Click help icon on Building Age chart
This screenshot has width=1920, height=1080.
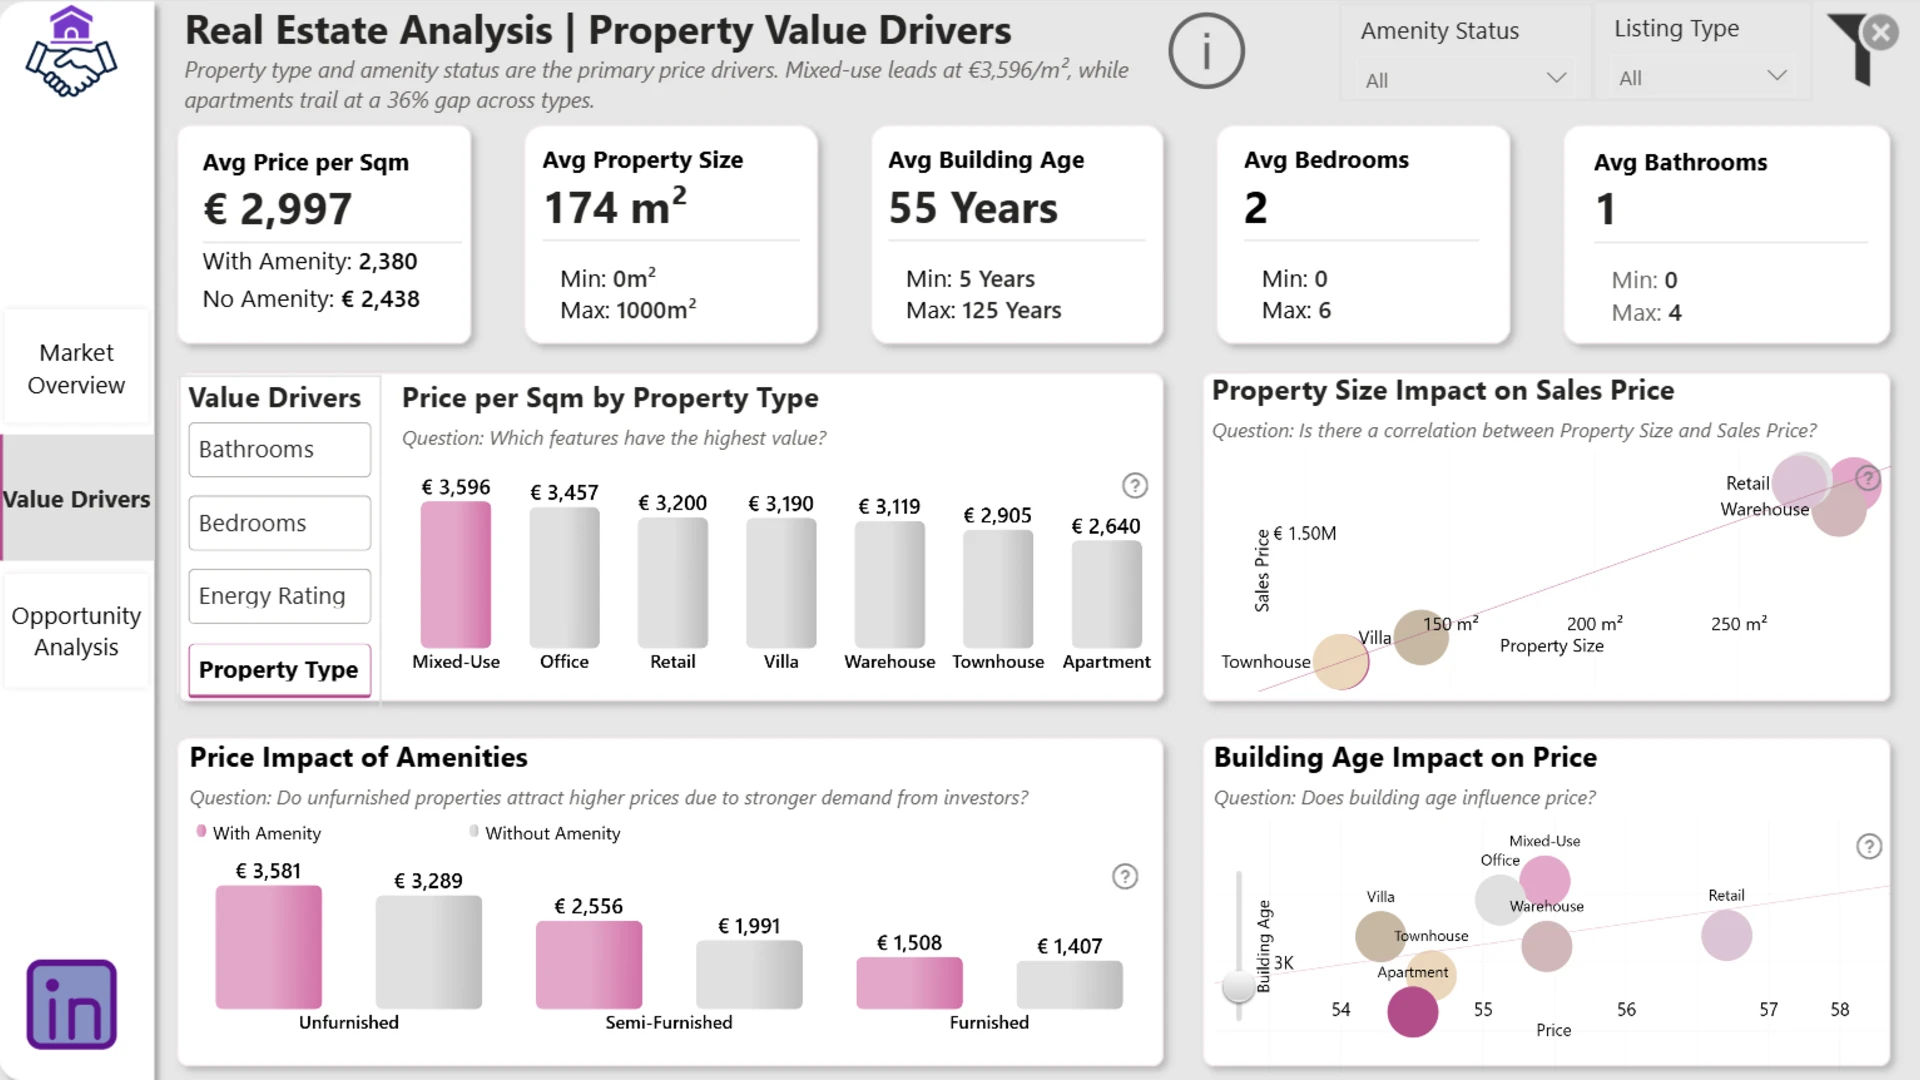(x=1869, y=847)
